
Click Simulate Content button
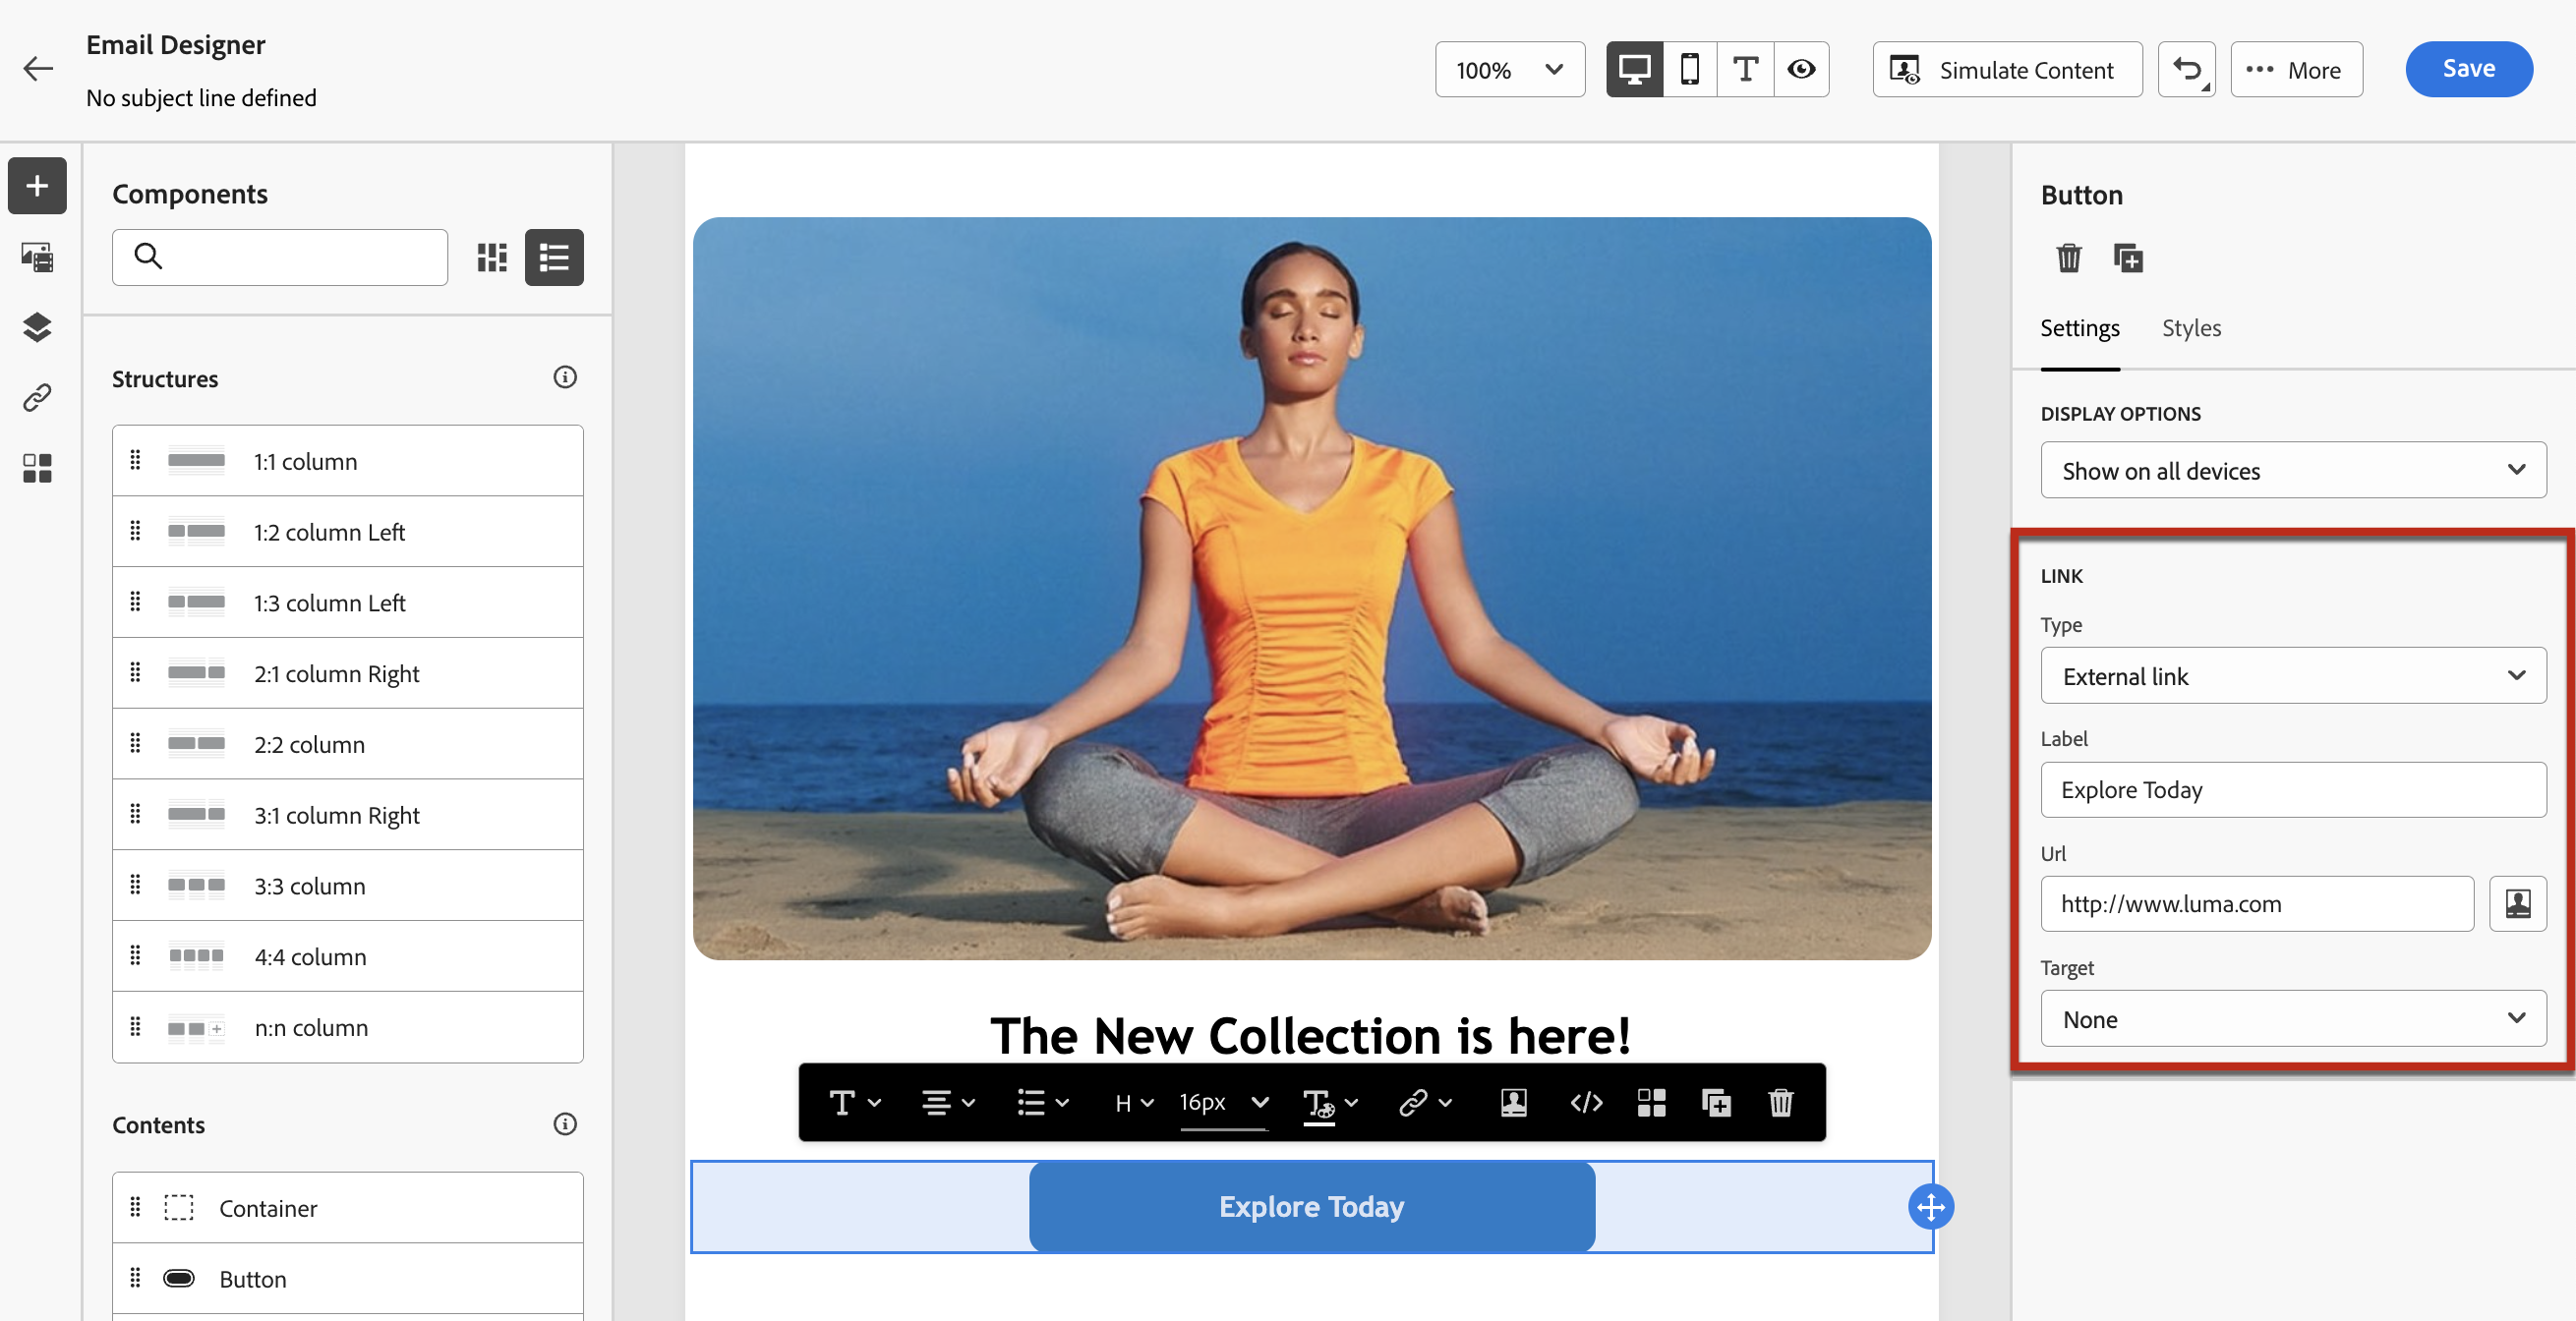click(2006, 69)
